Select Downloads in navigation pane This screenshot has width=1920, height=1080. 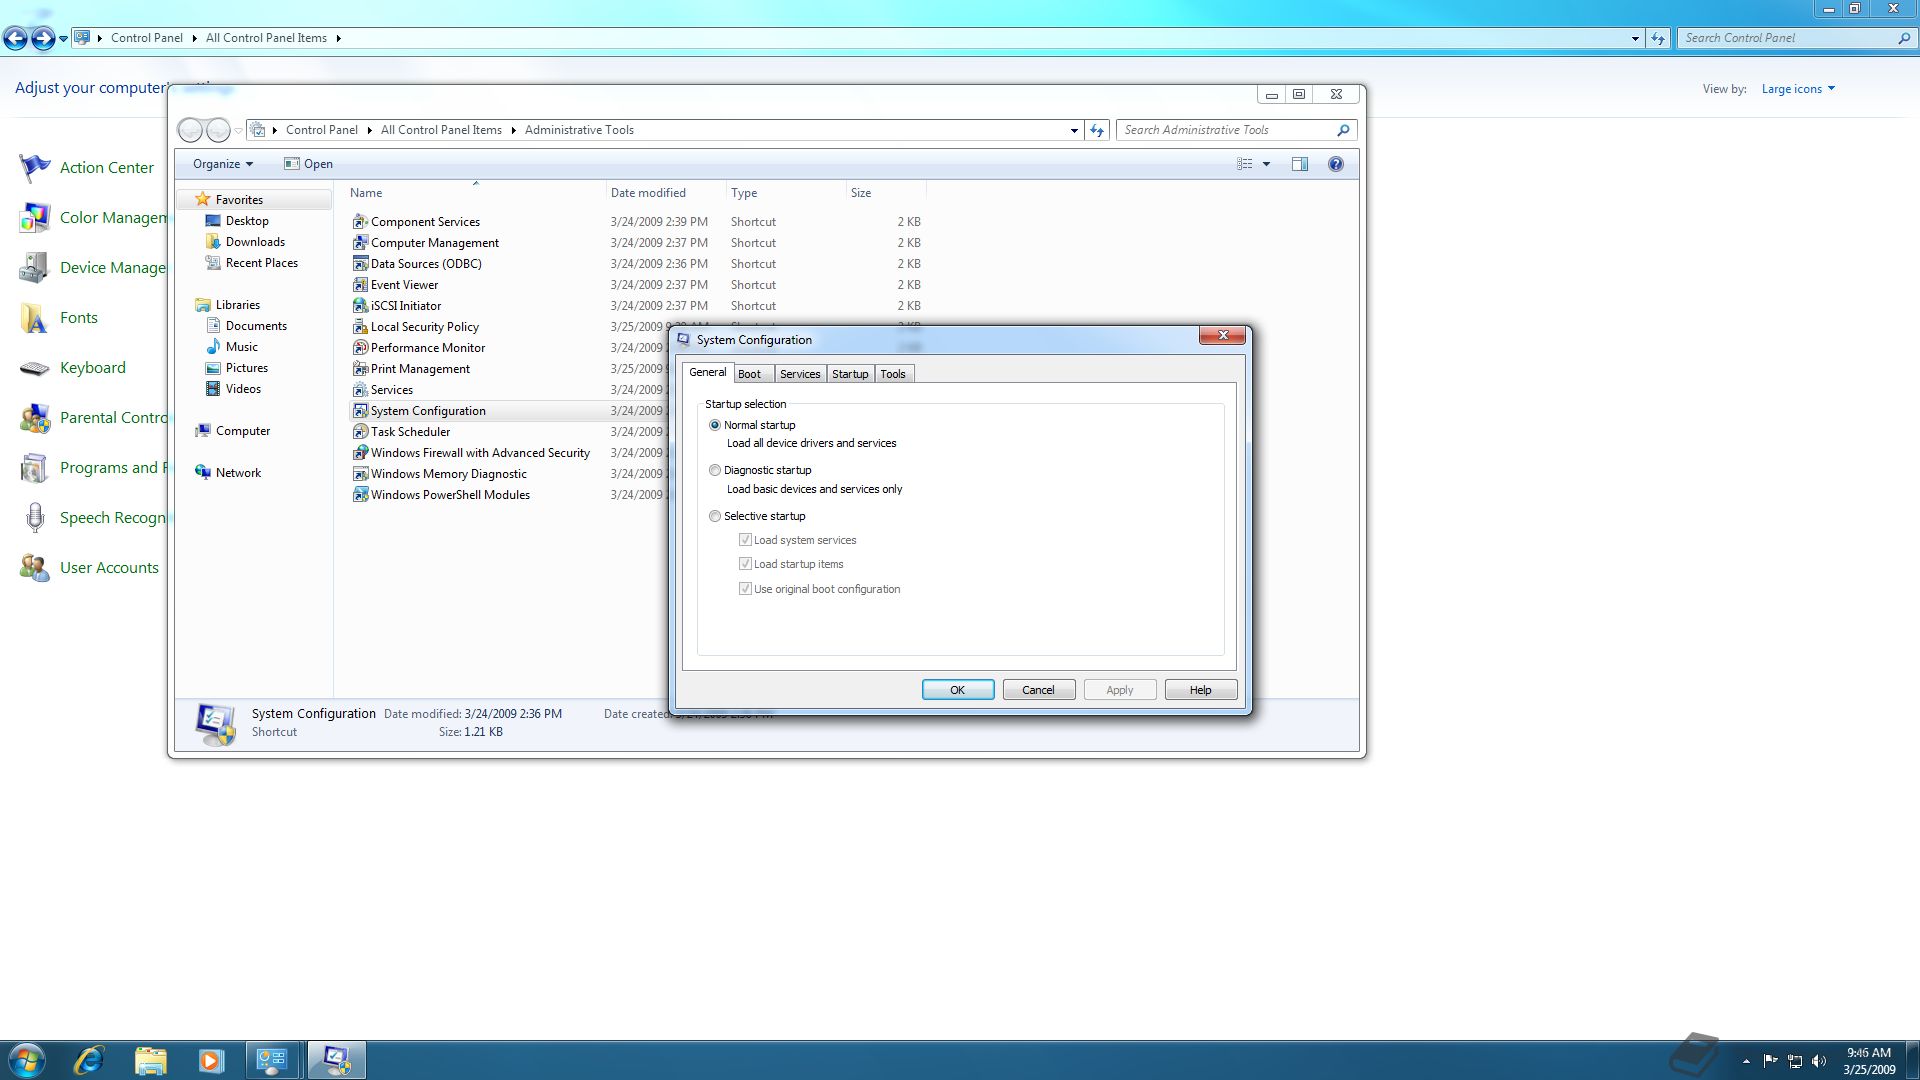(255, 242)
